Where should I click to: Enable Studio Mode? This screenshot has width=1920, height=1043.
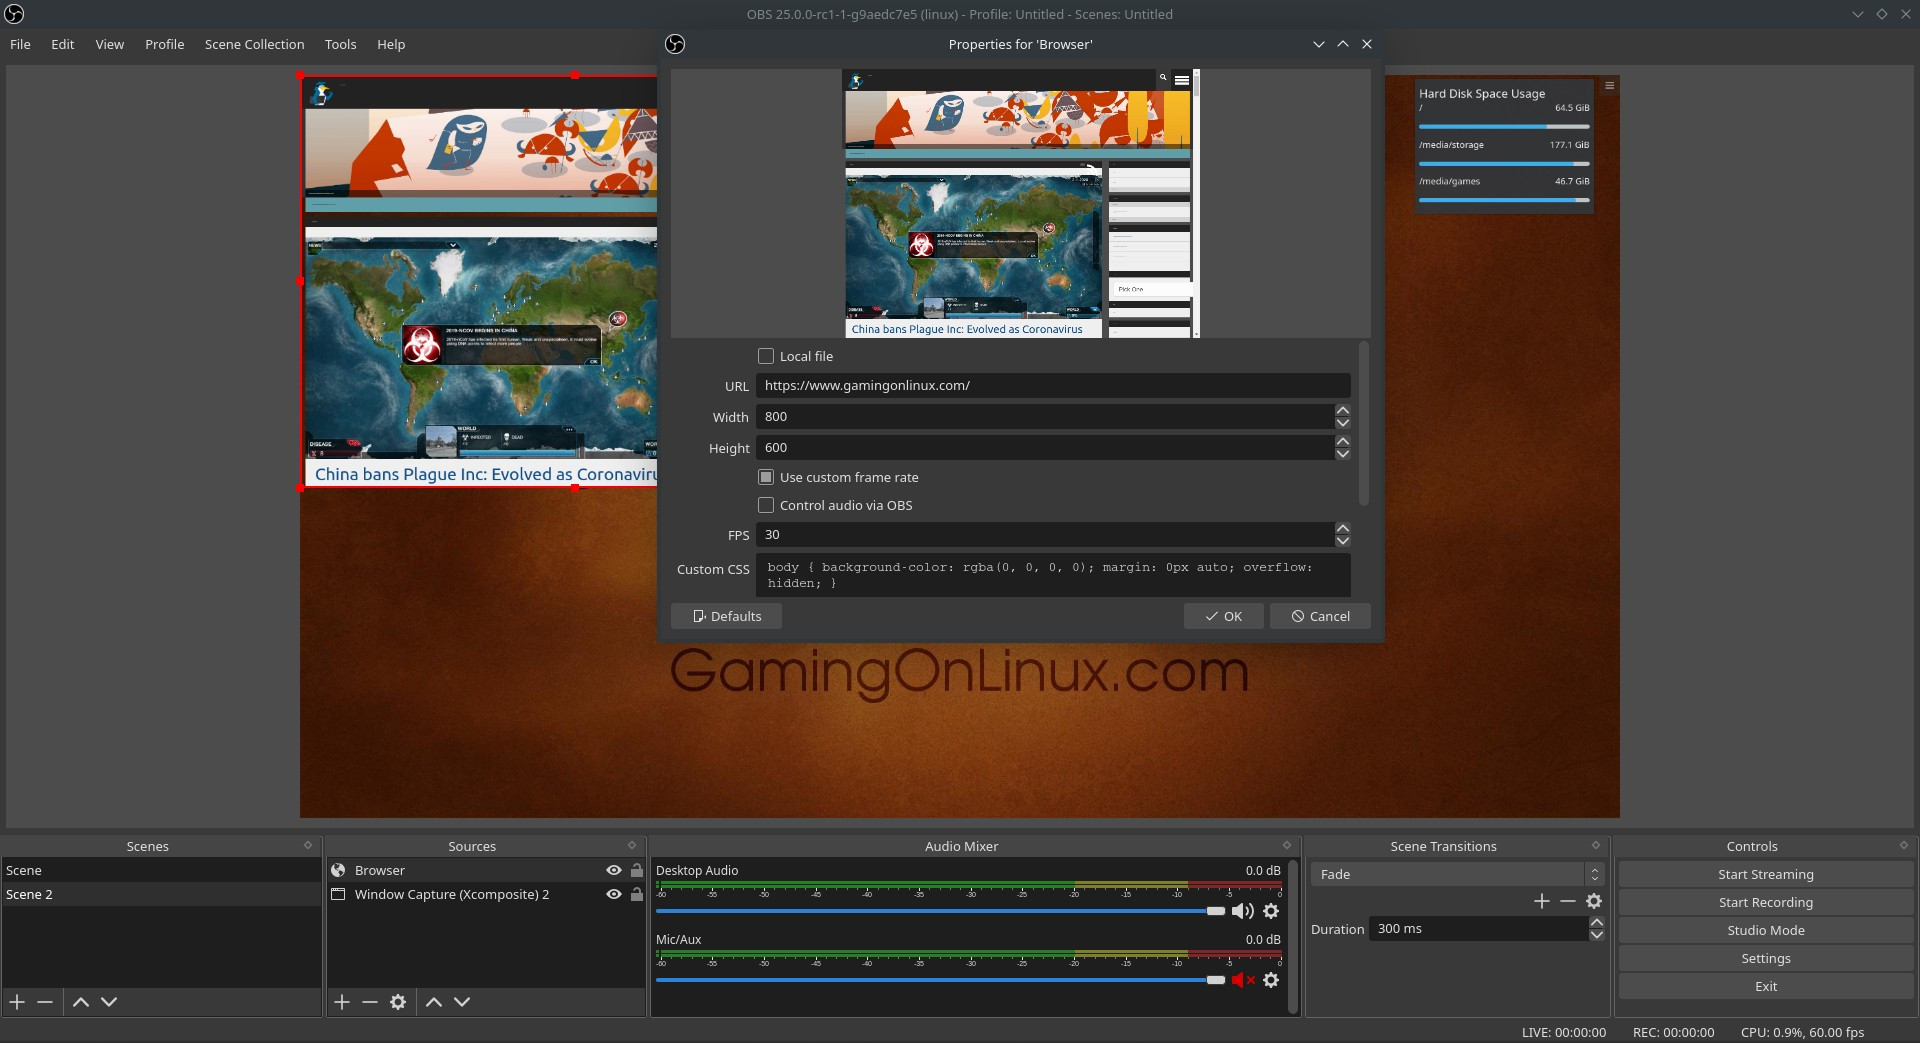click(1766, 930)
